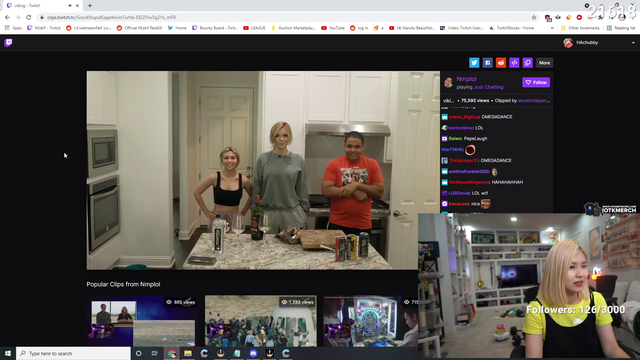Open the popular clip with 1,233 views

click(x=260, y=321)
